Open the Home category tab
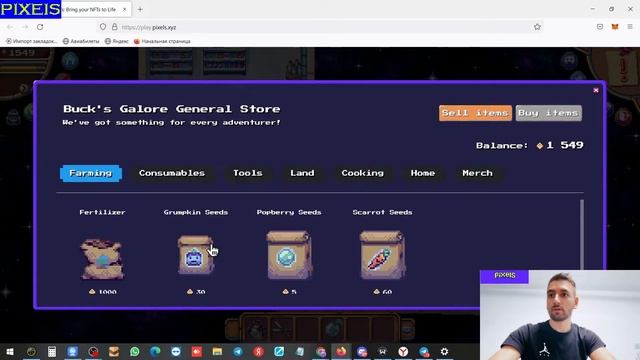 coord(423,173)
